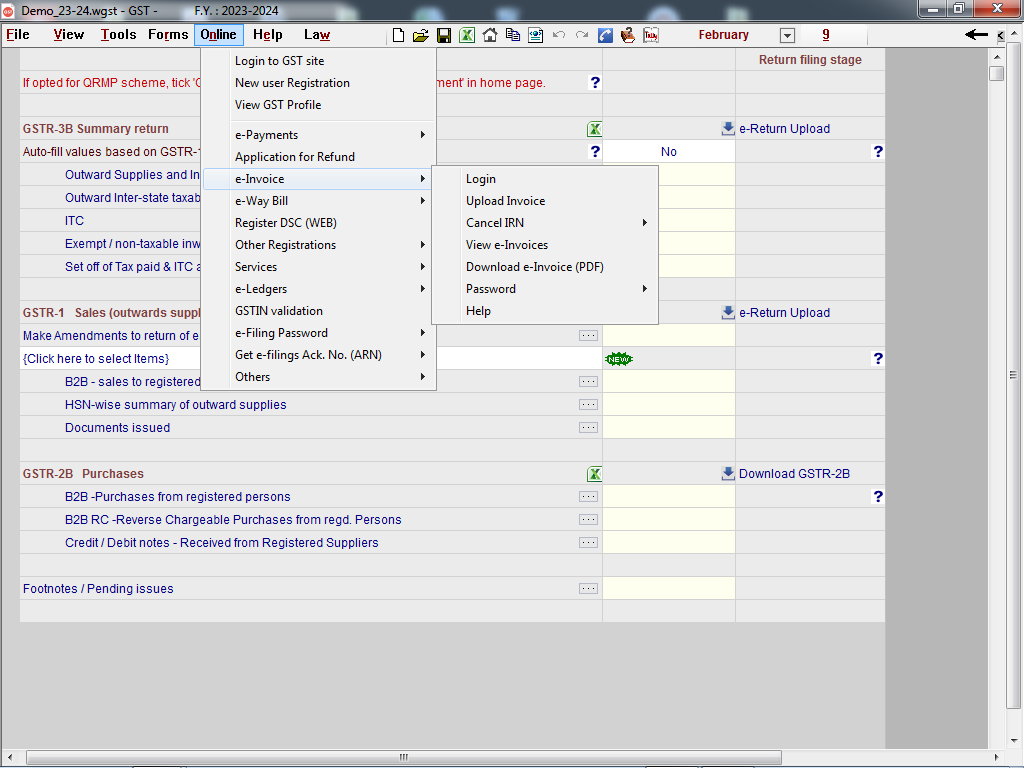Click the Documents issued value field
Viewport: 1024px width, 768px height.
[668, 428]
